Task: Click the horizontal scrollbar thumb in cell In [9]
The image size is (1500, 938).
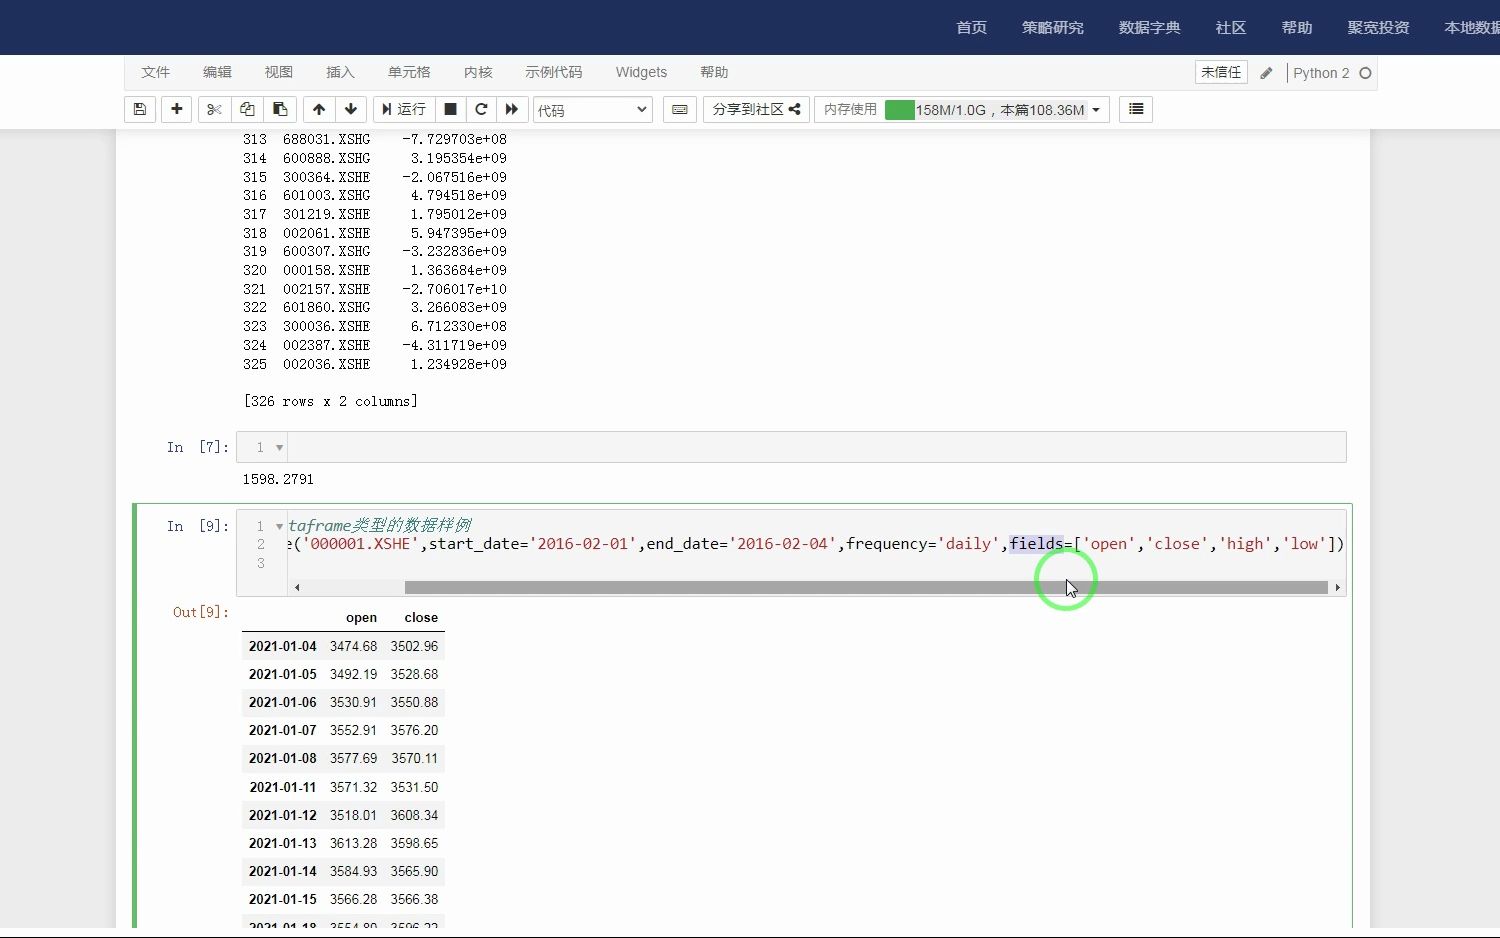Action: (x=866, y=587)
